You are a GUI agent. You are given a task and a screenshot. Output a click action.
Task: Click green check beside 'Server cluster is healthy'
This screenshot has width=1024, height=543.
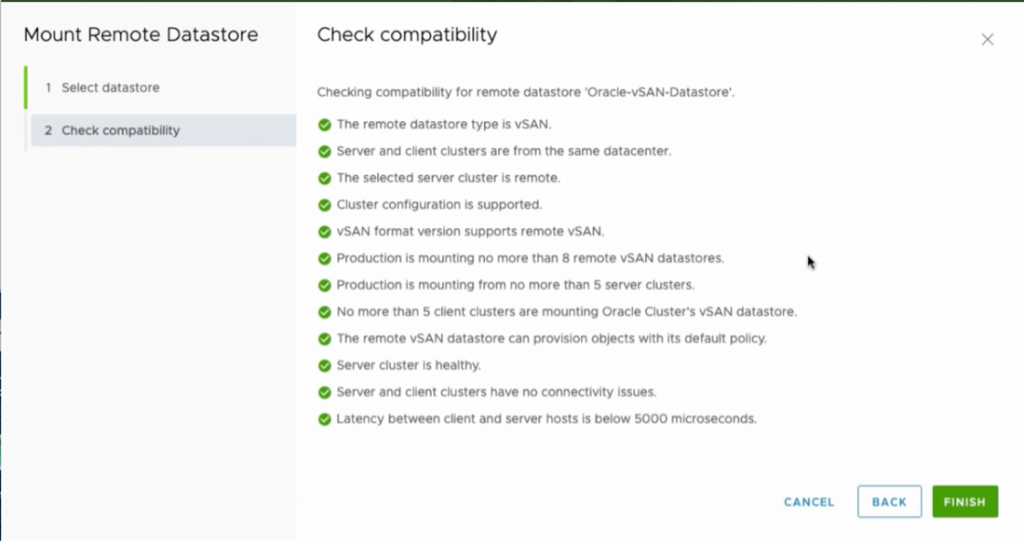pos(324,365)
